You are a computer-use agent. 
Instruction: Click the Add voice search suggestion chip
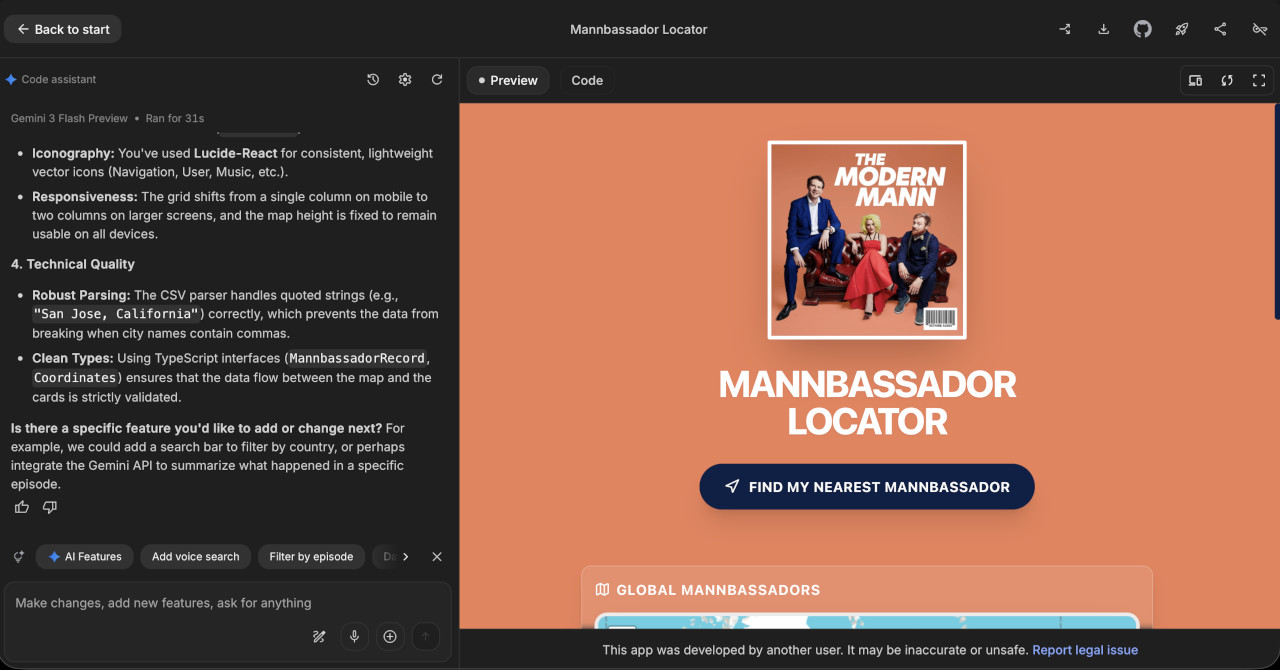coord(196,557)
